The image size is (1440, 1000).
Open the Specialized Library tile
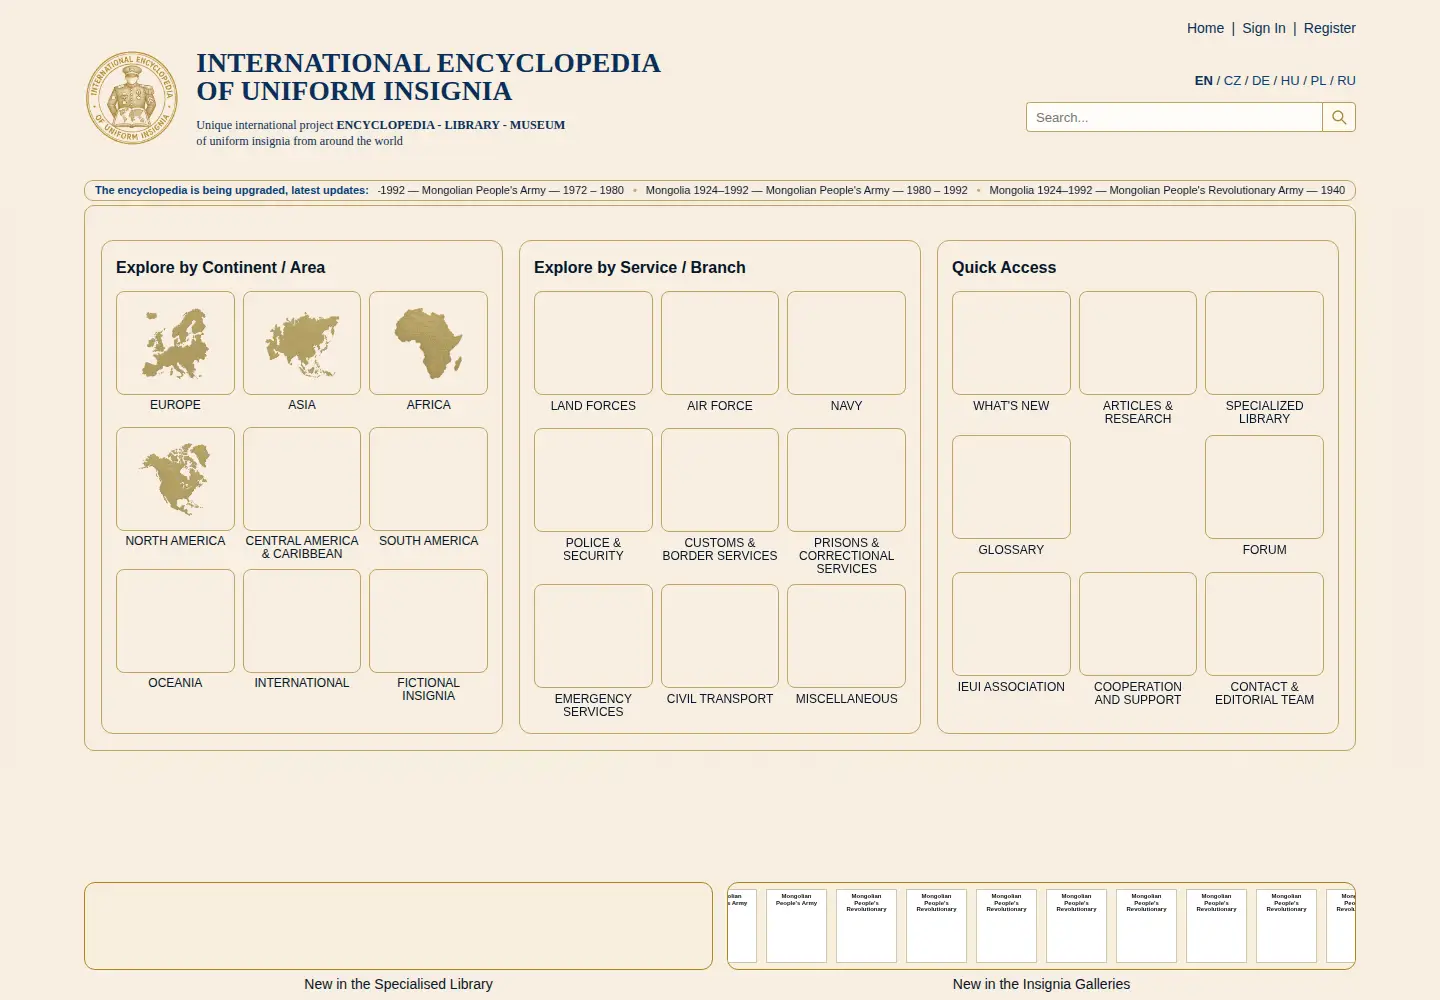pos(1264,343)
